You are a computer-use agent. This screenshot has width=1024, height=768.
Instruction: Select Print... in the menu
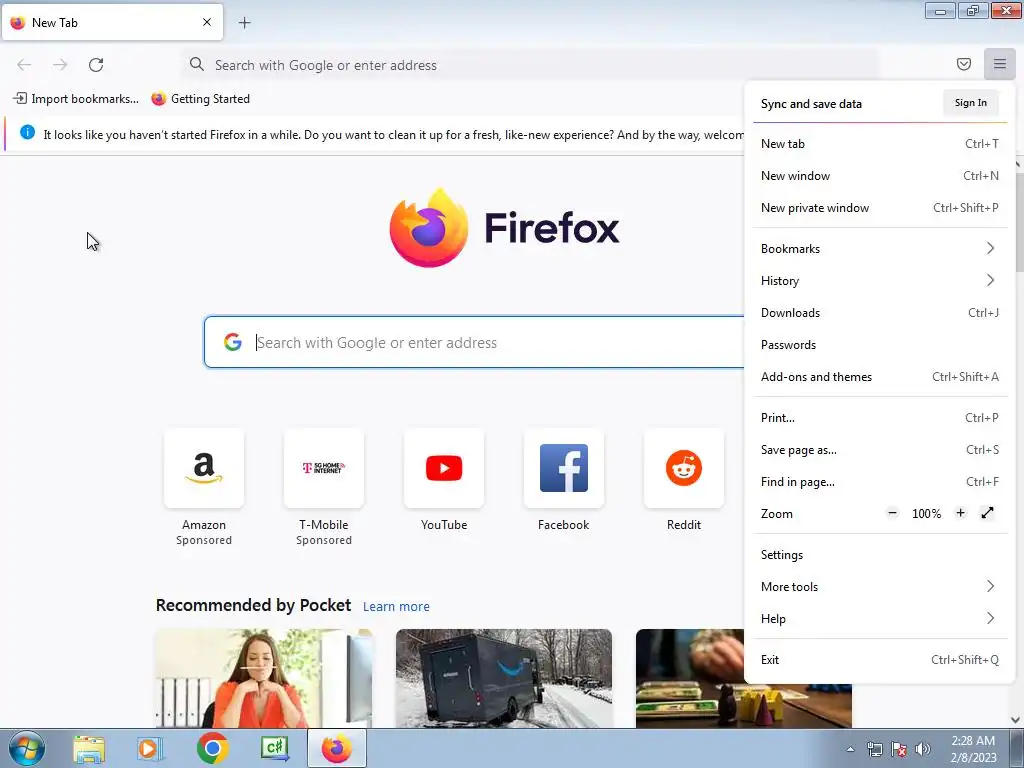[x=880, y=417]
